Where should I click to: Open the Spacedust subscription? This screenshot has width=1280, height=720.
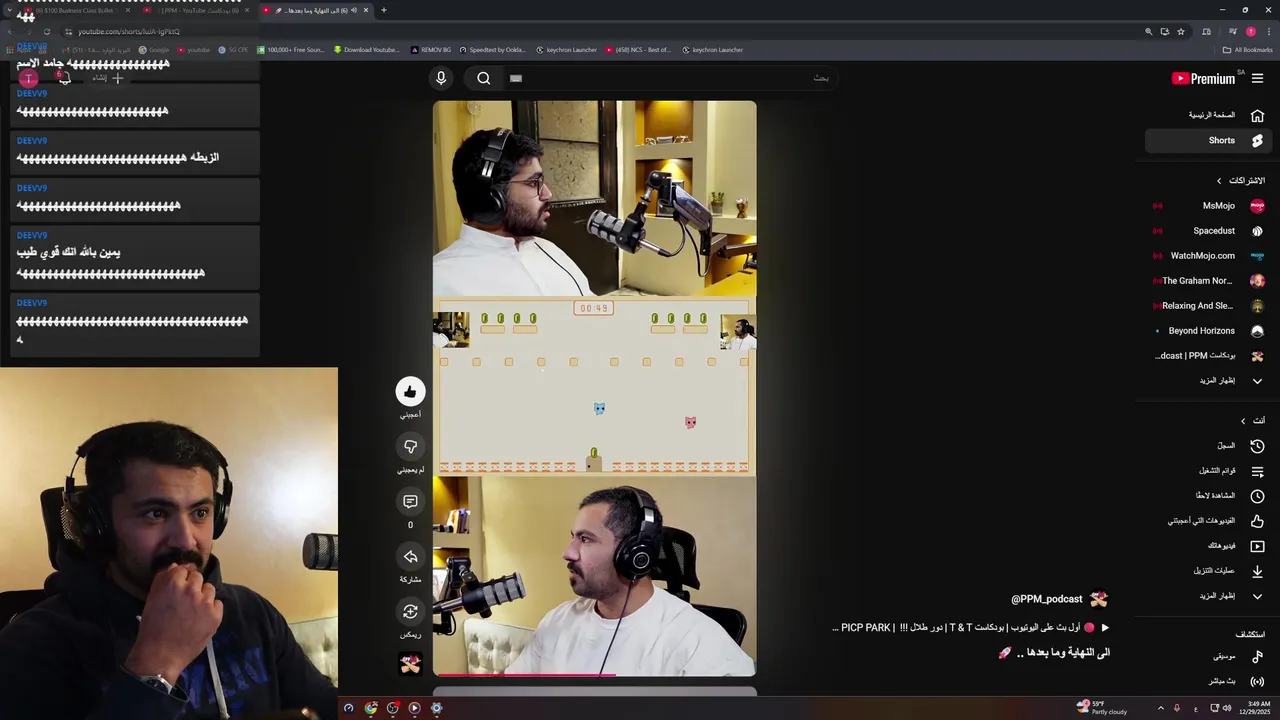click(1208, 231)
